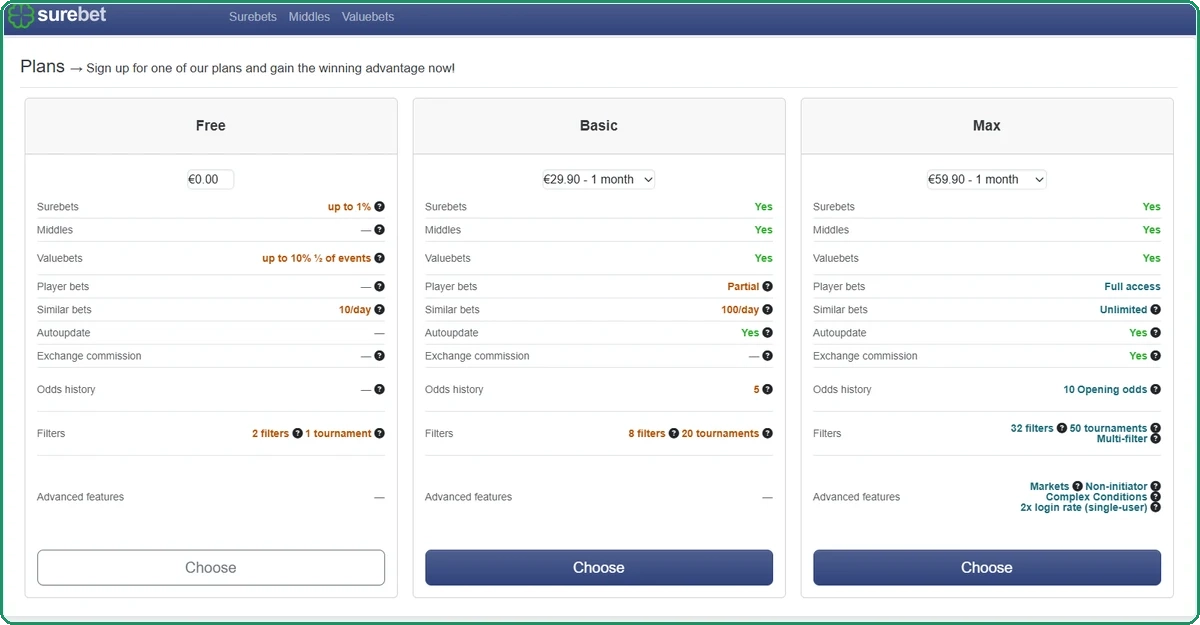
Task: Open help icon next to '1 tournament'
Action: 380,434
